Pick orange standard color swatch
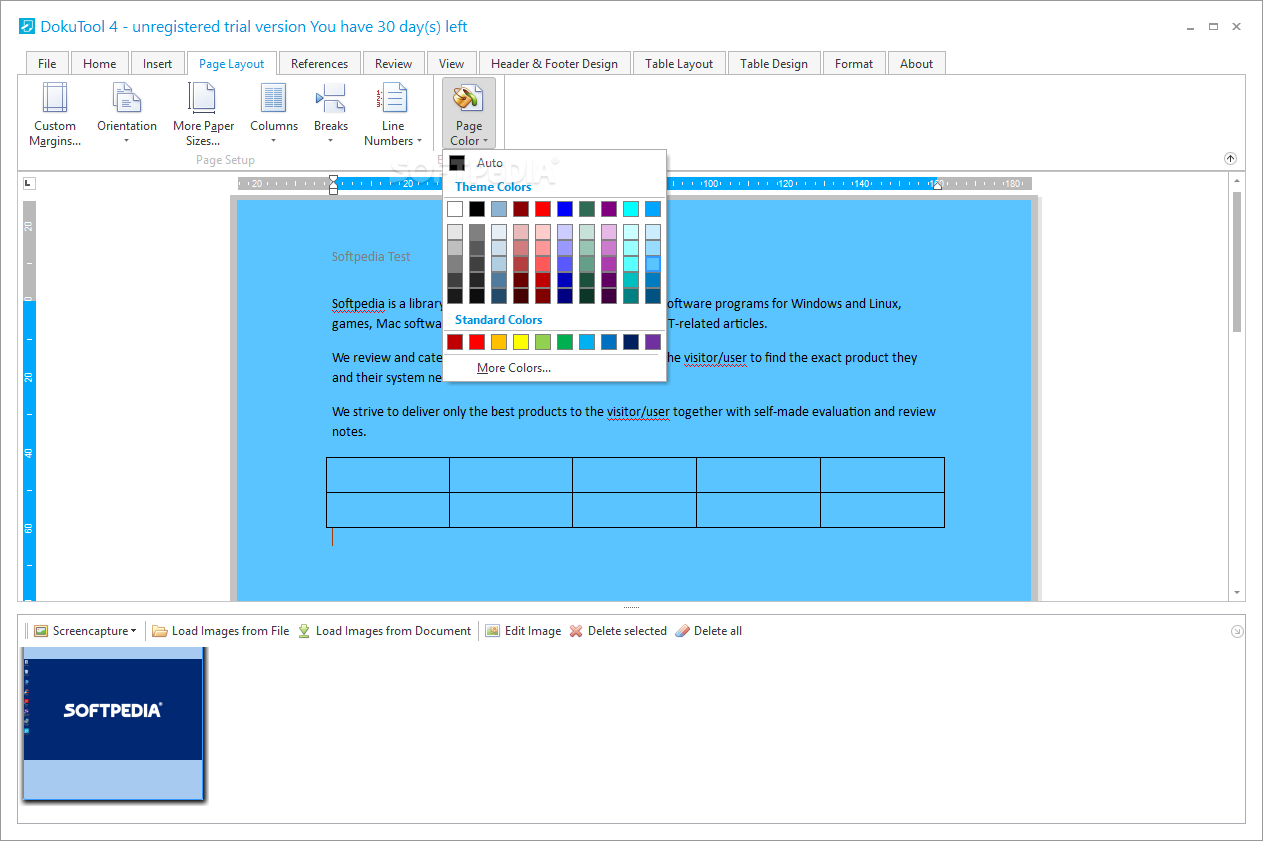The width and height of the screenshot is (1263, 841). pyautogui.click(x=499, y=342)
